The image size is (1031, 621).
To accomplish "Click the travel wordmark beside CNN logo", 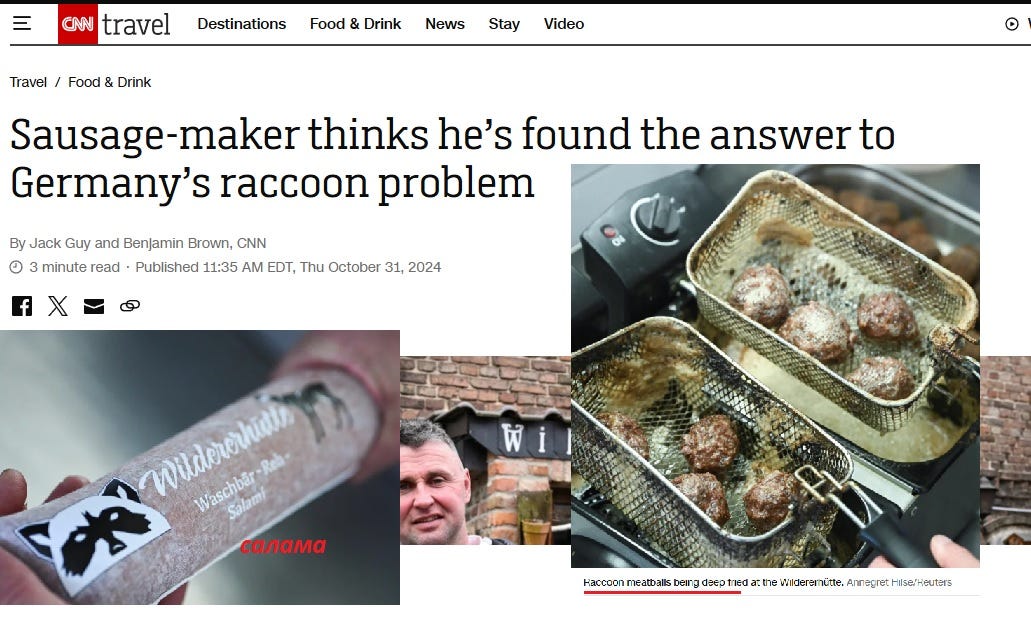I will coord(136,25).
